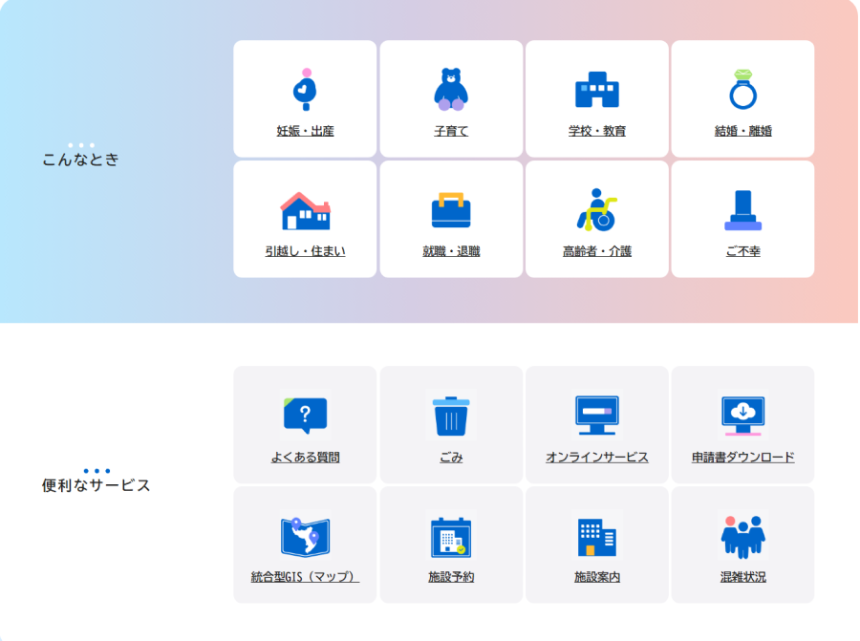
Task: Click the teddy bear icon for 子育て
Action: [x=451, y=89]
